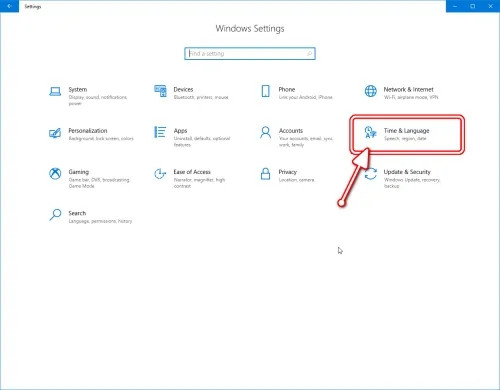Image resolution: width=500 pixels, height=390 pixels.
Task: Click the System laptop icon
Action: [x=55, y=91]
